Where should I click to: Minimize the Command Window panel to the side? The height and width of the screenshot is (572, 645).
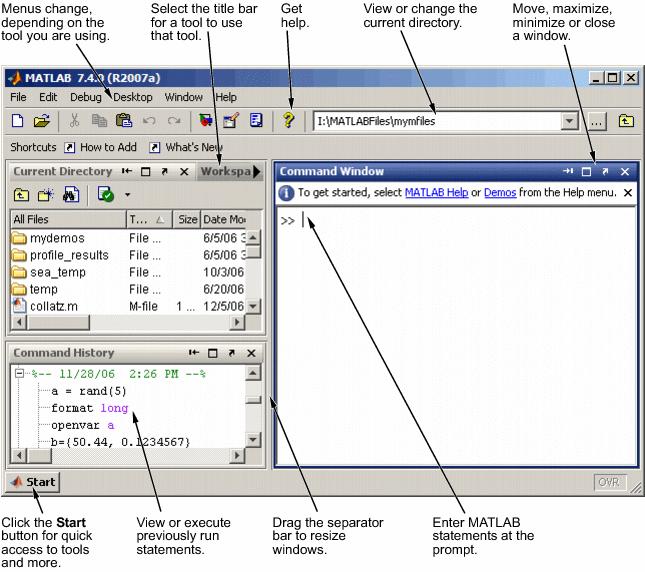[x=568, y=171]
